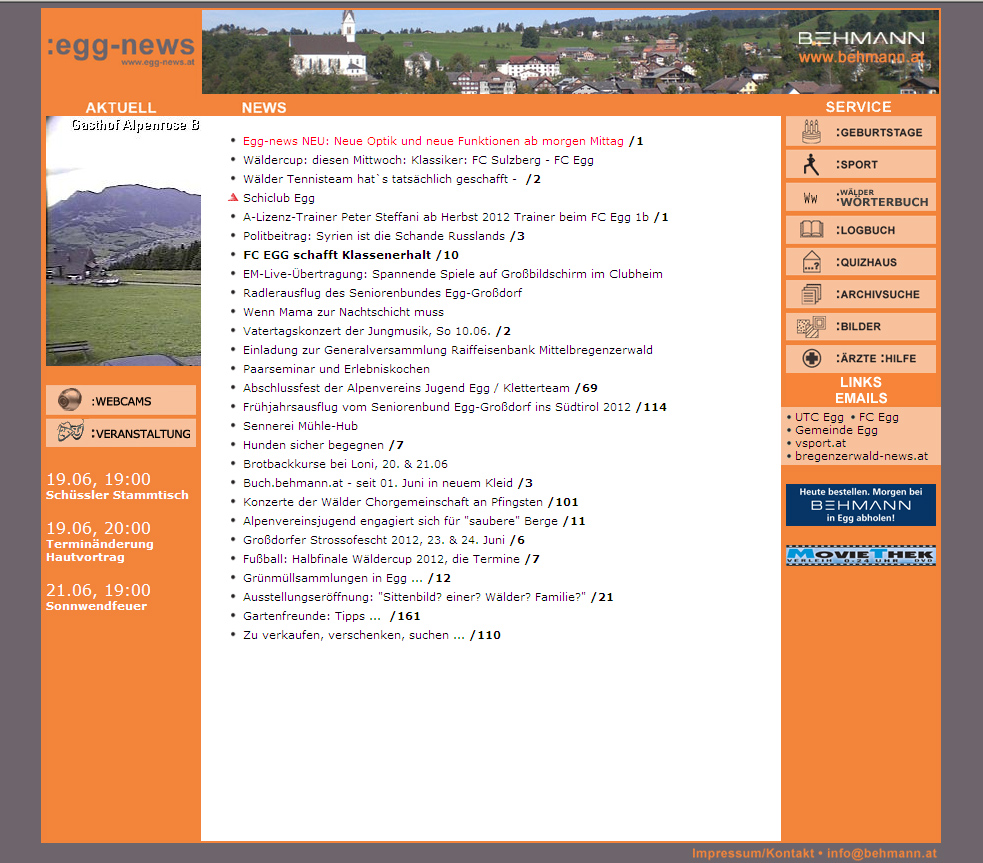Open the Wäldercup FC Sulzberg - FC Egg article

pyautogui.click(x=418, y=160)
